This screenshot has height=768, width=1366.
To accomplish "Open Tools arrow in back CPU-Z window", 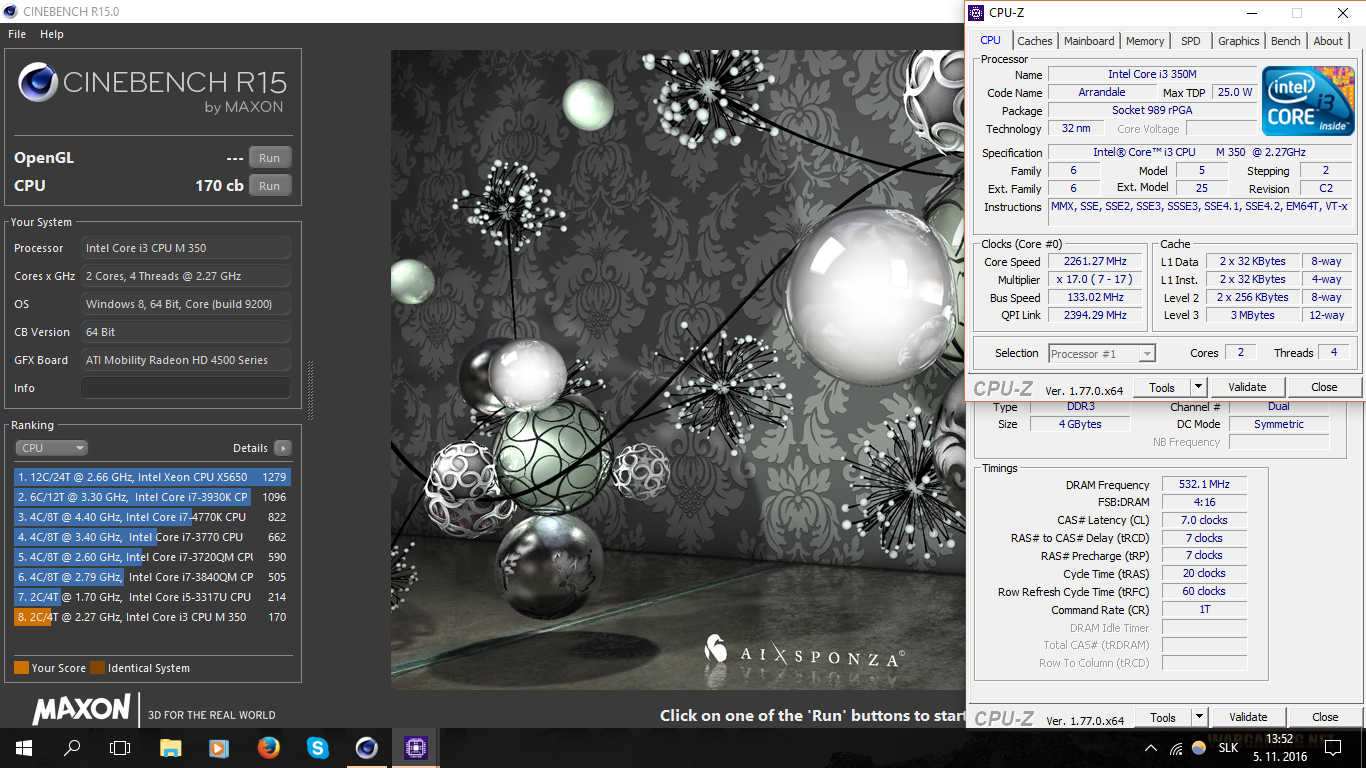I will (x=1200, y=717).
